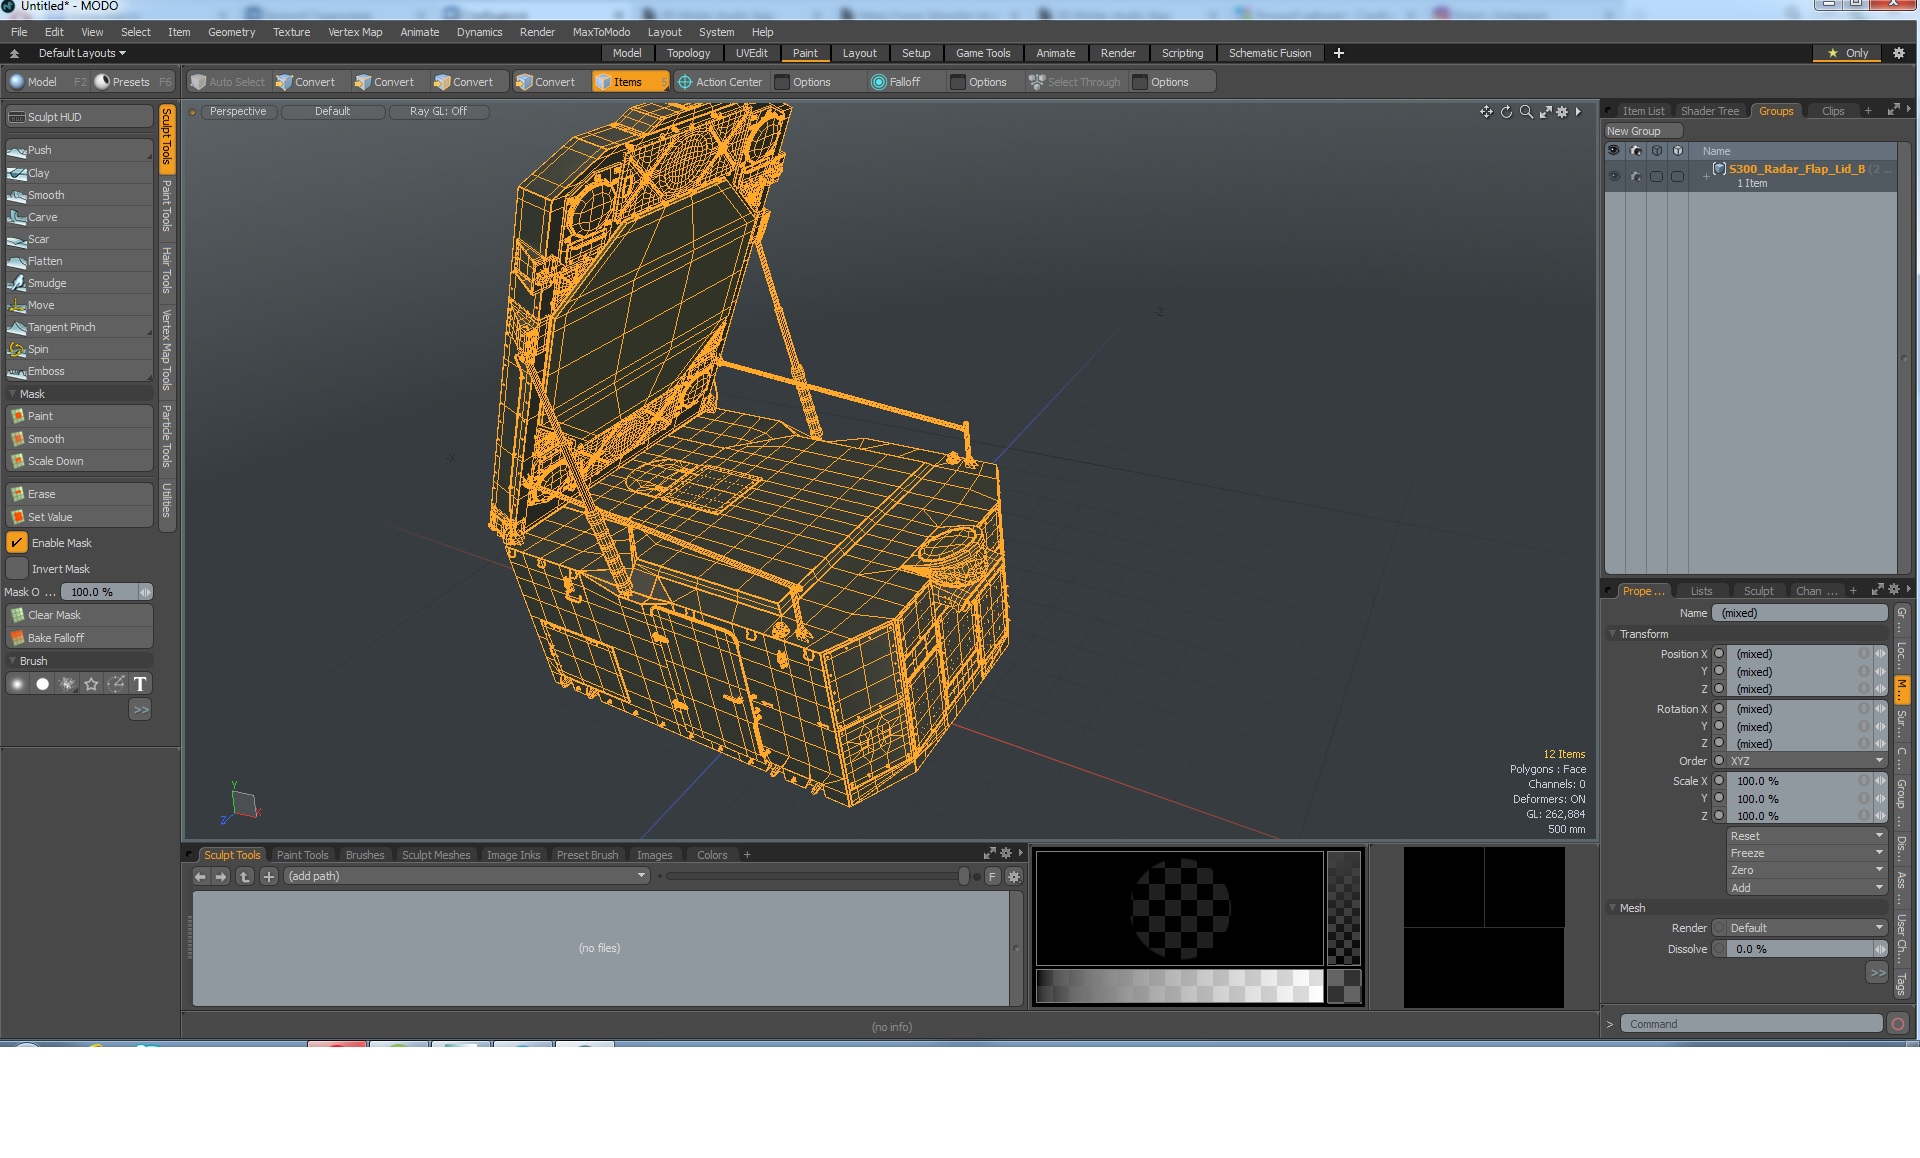This screenshot has height=1158, width=1920.
Task: Collapse the Mask section
Action: coord(12,394)
